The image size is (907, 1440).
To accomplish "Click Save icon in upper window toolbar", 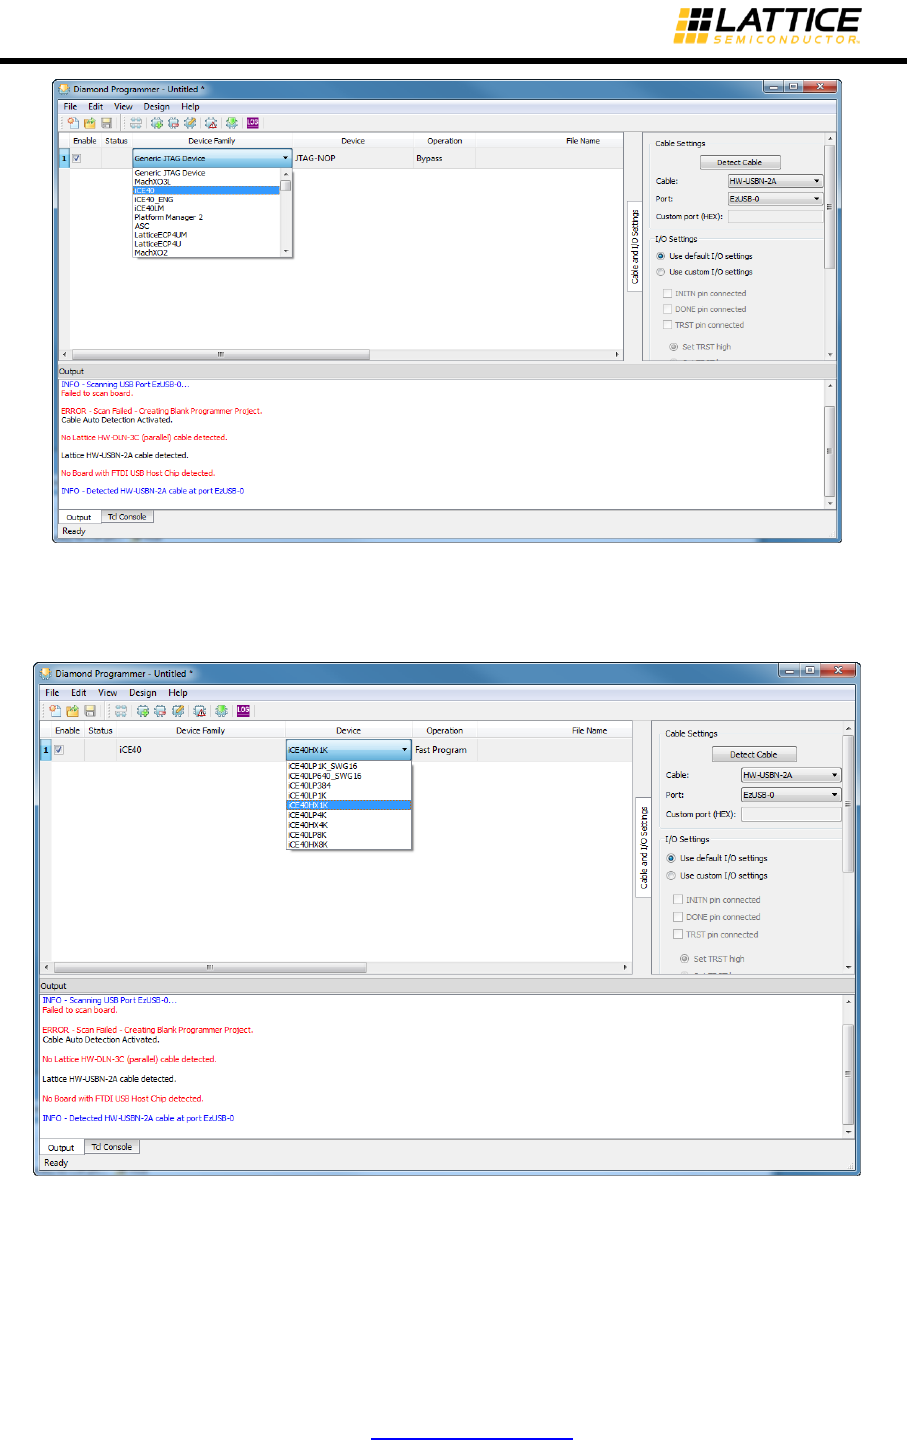I will [x=106, y=123].
